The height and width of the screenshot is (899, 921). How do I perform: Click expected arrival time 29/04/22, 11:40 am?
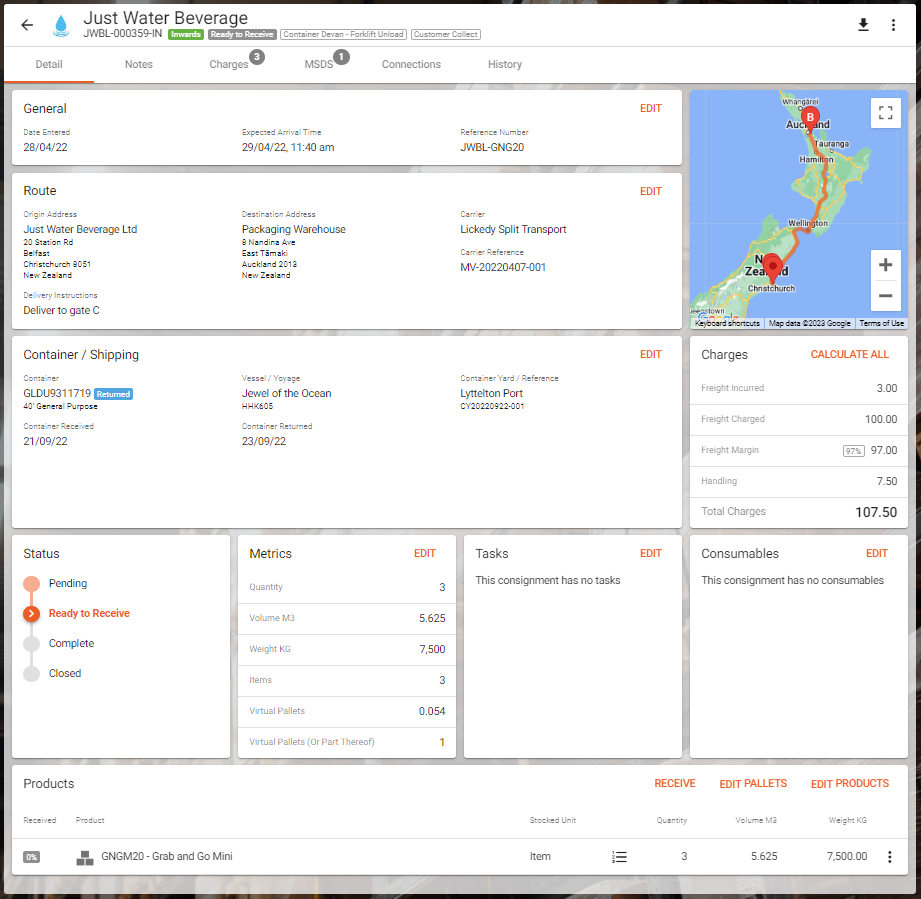288,147
